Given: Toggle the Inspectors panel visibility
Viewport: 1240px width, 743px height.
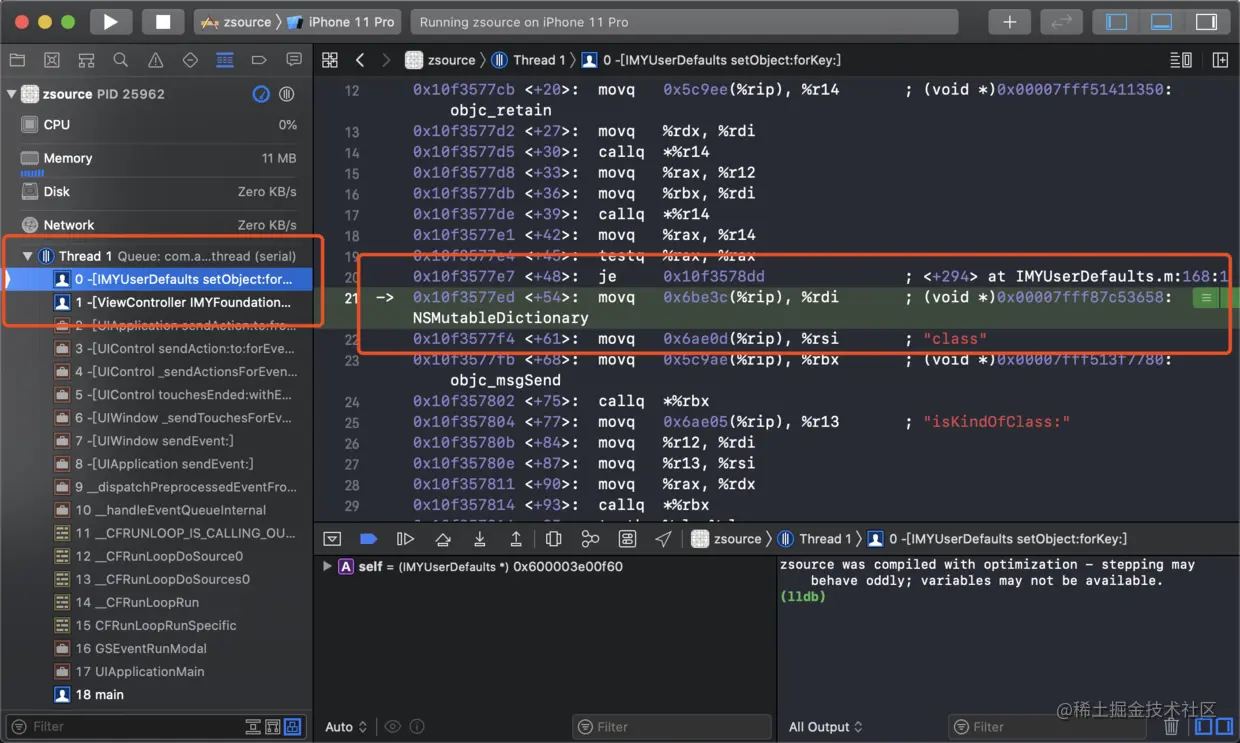Looking at the screenshot, I should click(1206, 21).
